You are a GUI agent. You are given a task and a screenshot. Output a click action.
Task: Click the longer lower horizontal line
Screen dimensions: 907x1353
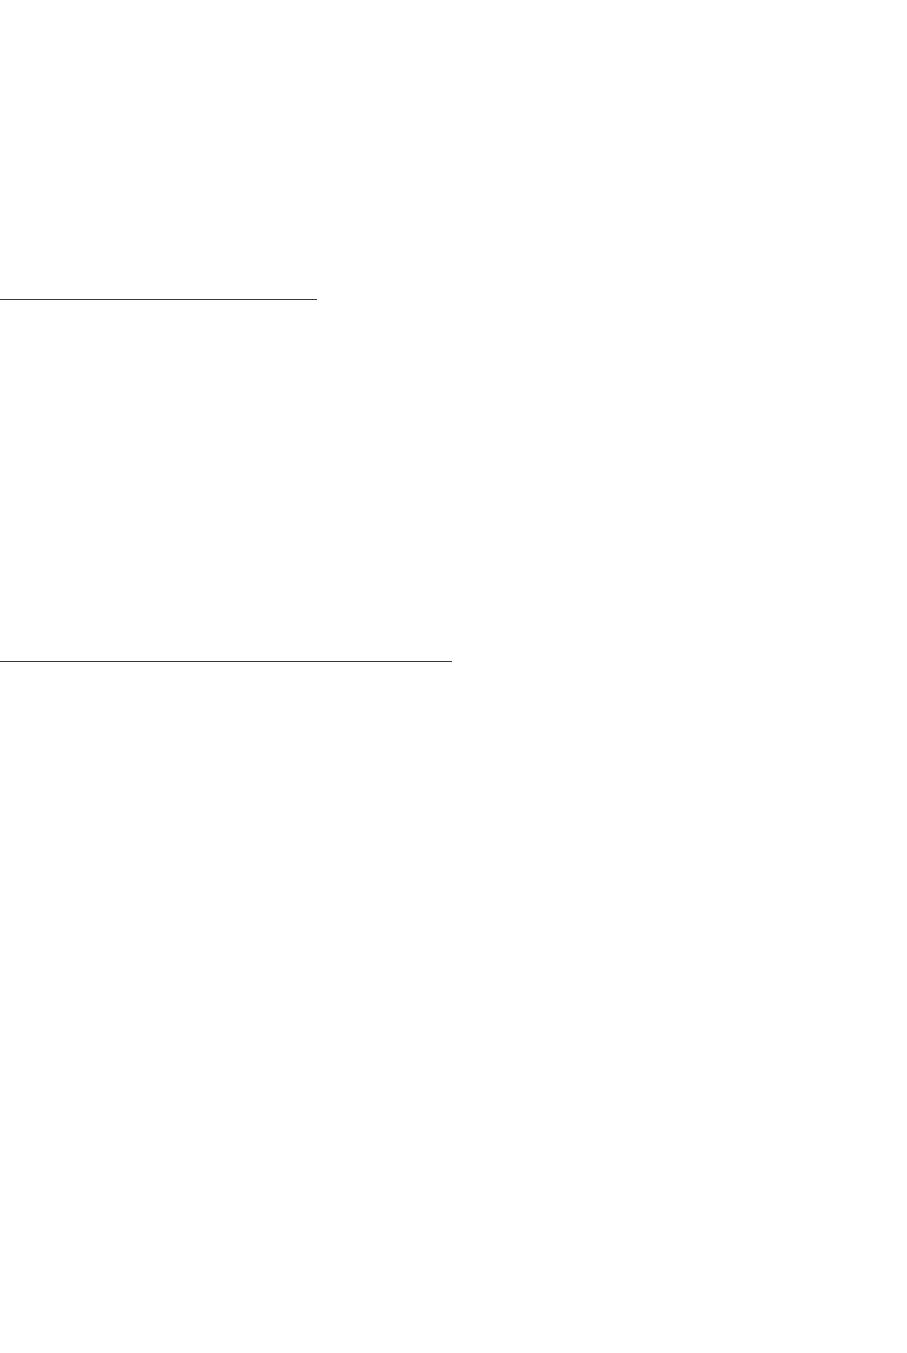226,660
